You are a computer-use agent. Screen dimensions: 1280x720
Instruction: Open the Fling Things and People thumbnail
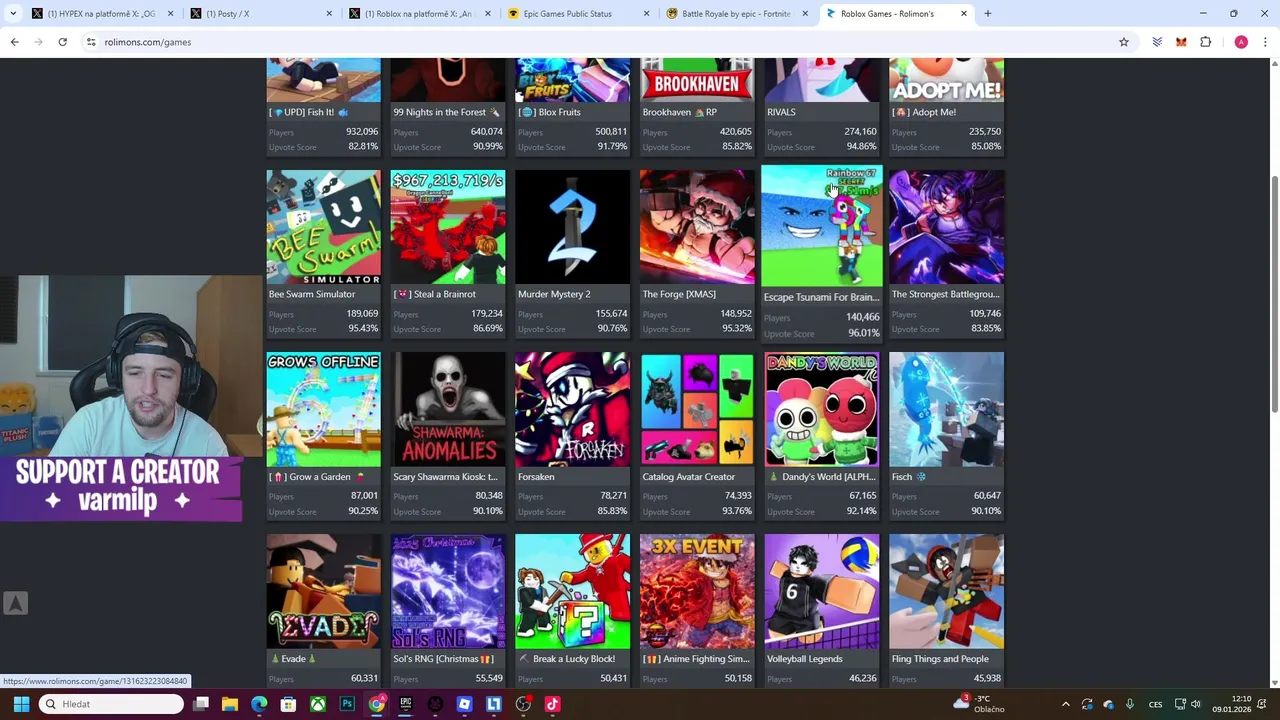pos(946,591)
